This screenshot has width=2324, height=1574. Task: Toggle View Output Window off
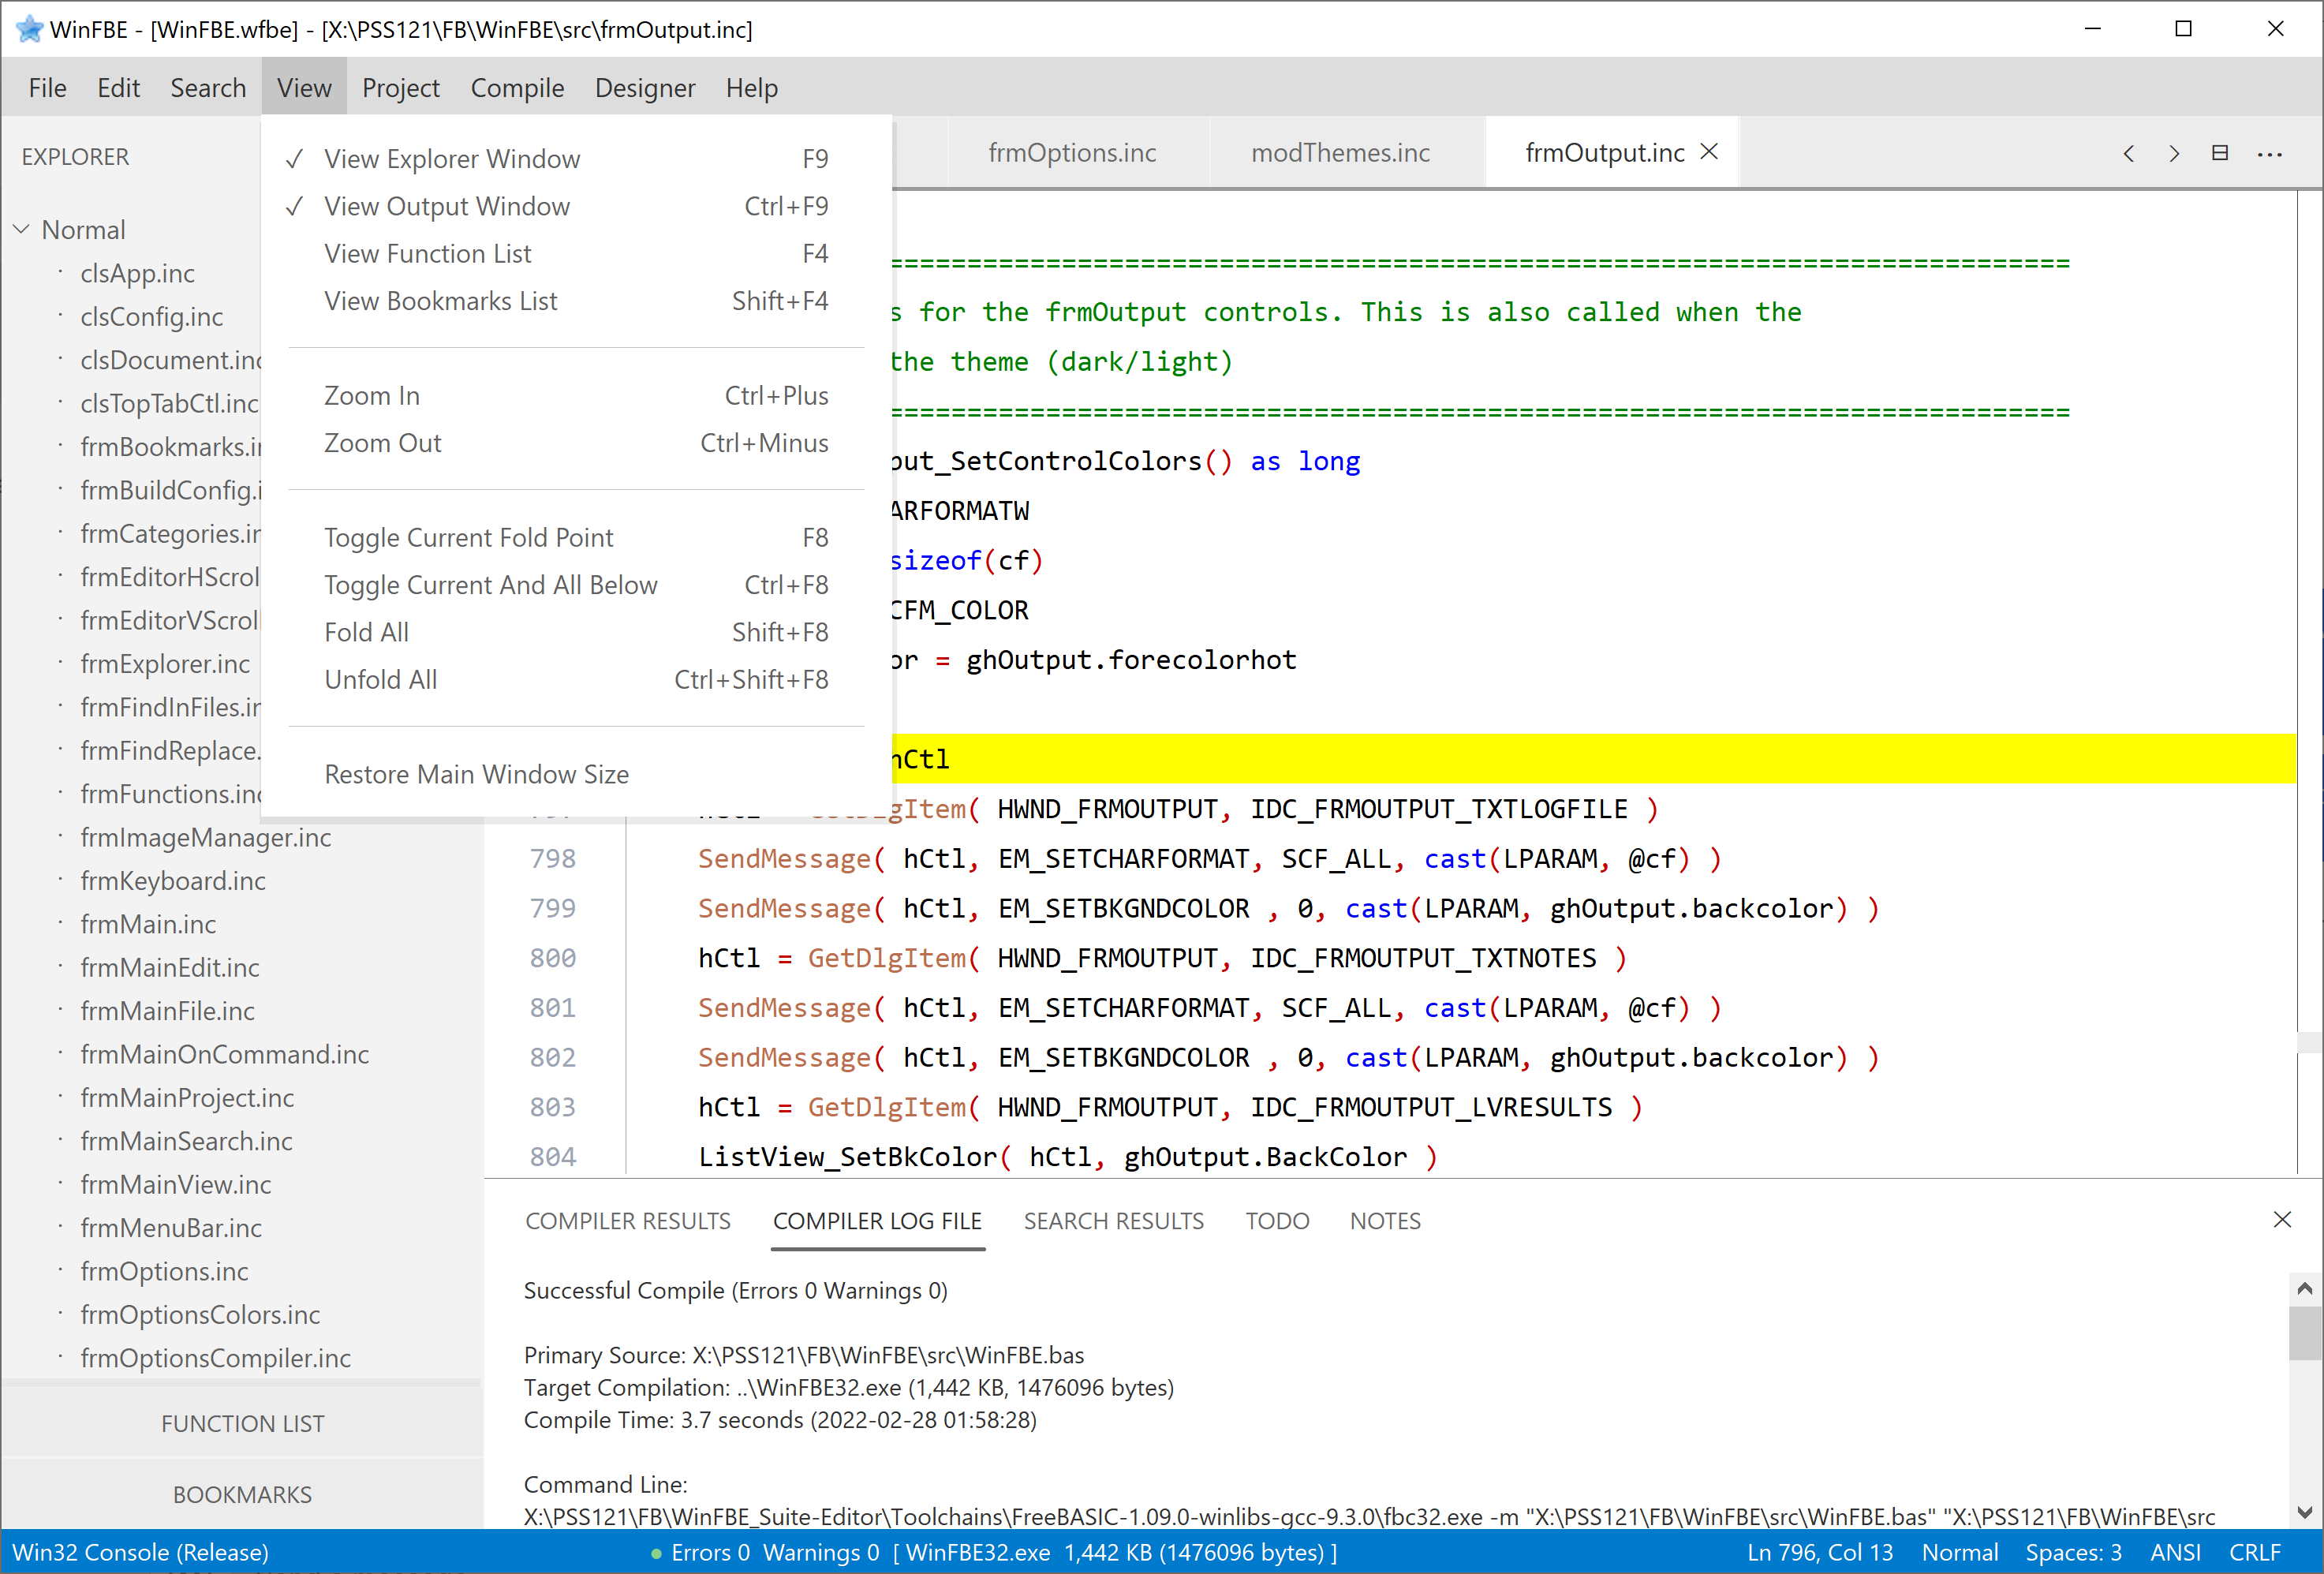pyautogui.click(x=446, y=206)
